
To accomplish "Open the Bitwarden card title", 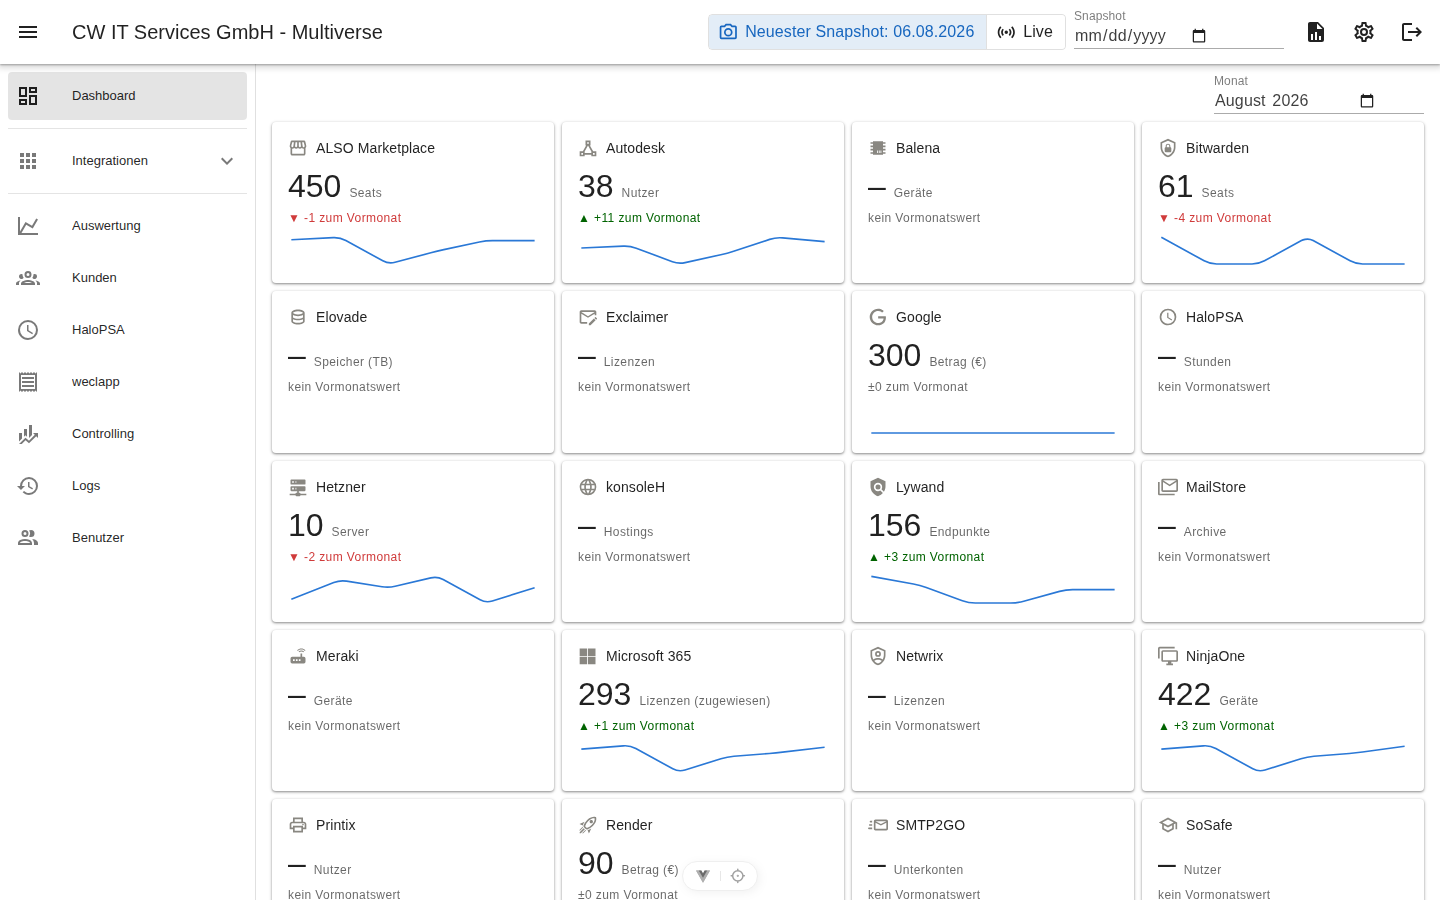I will (1217, 148).
